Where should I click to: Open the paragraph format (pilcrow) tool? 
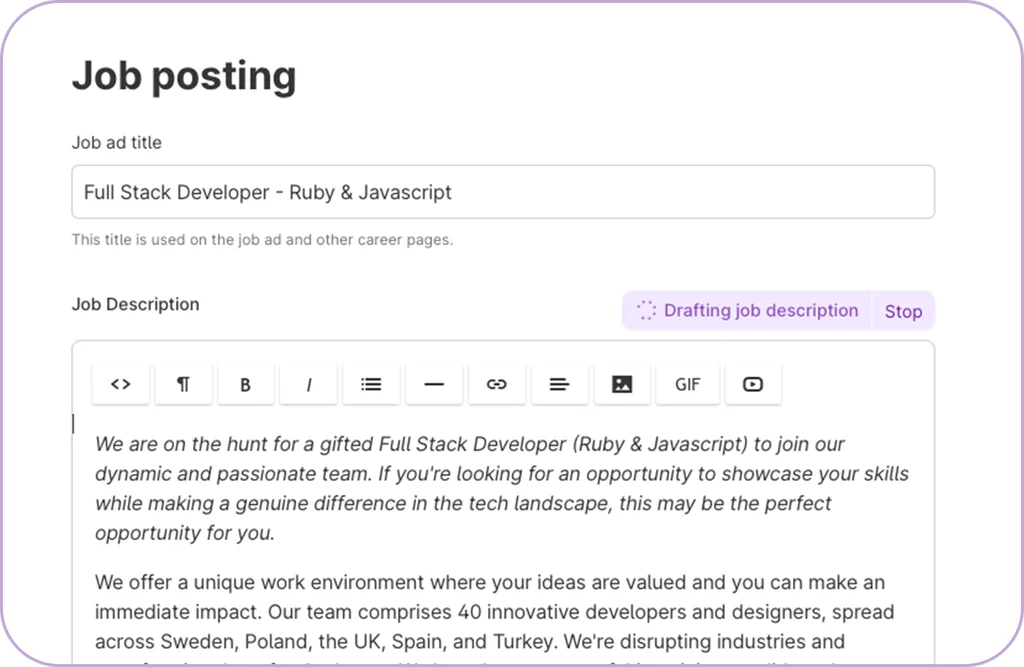pos(183,385)
